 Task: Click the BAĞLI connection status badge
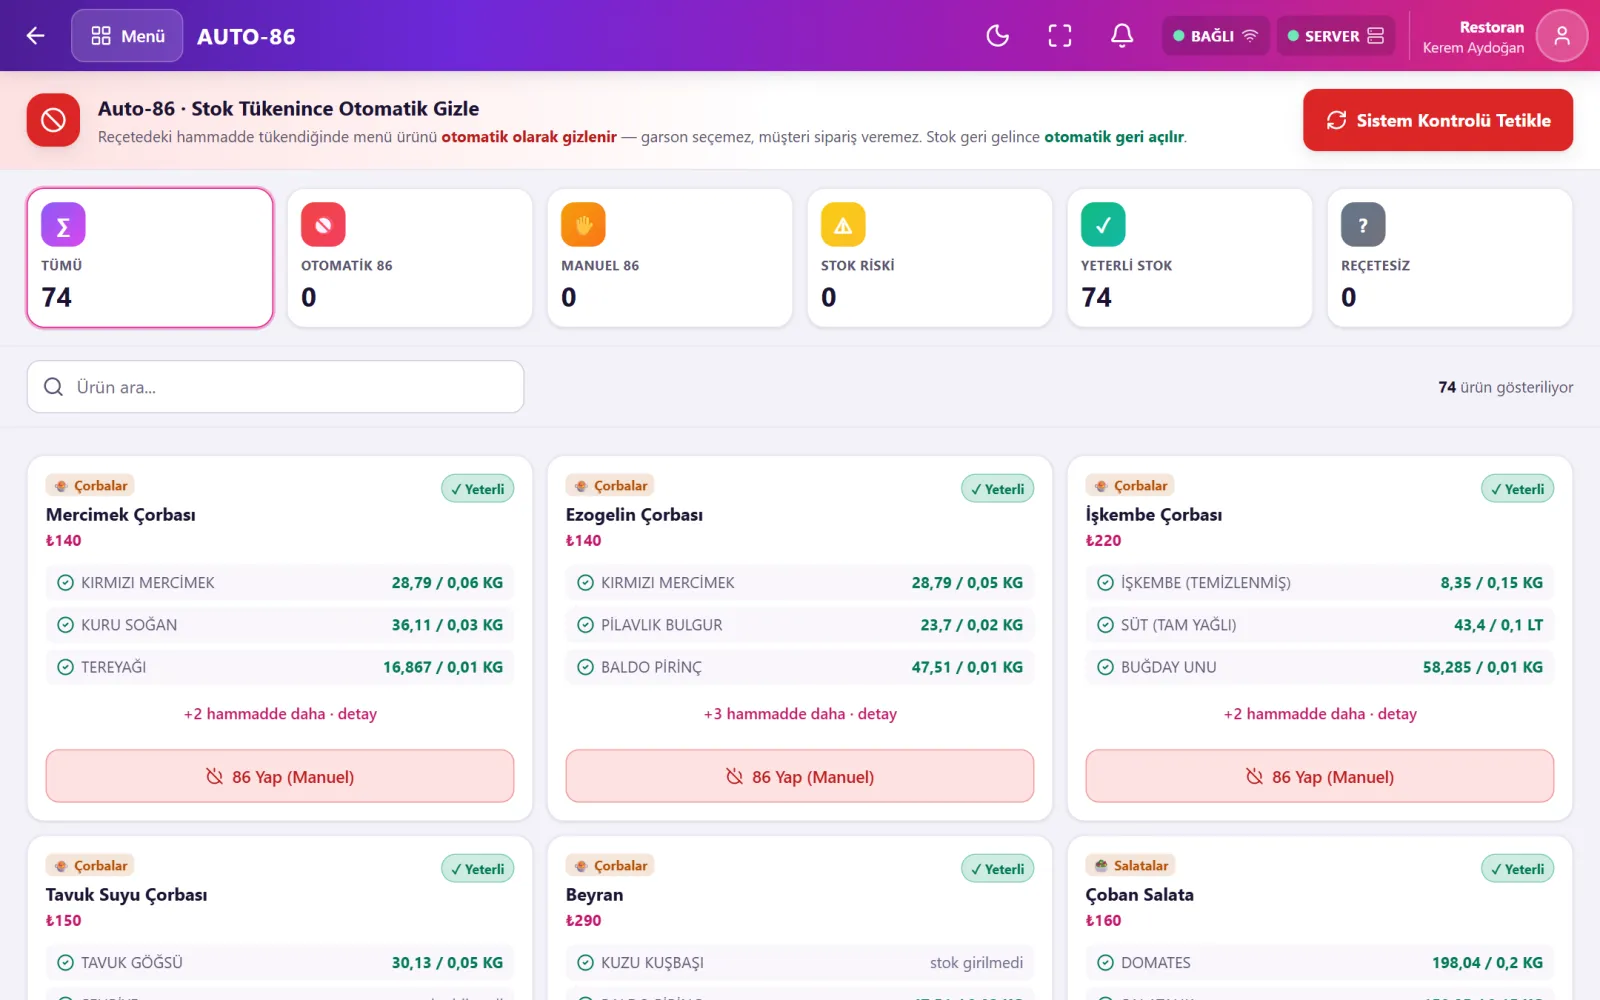(x=1215, y=36)
